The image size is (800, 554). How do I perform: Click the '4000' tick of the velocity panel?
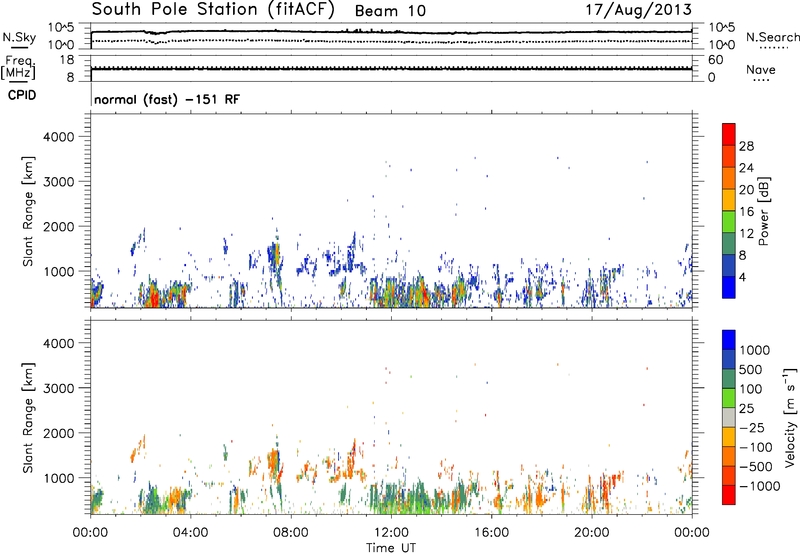coord(59,343)
